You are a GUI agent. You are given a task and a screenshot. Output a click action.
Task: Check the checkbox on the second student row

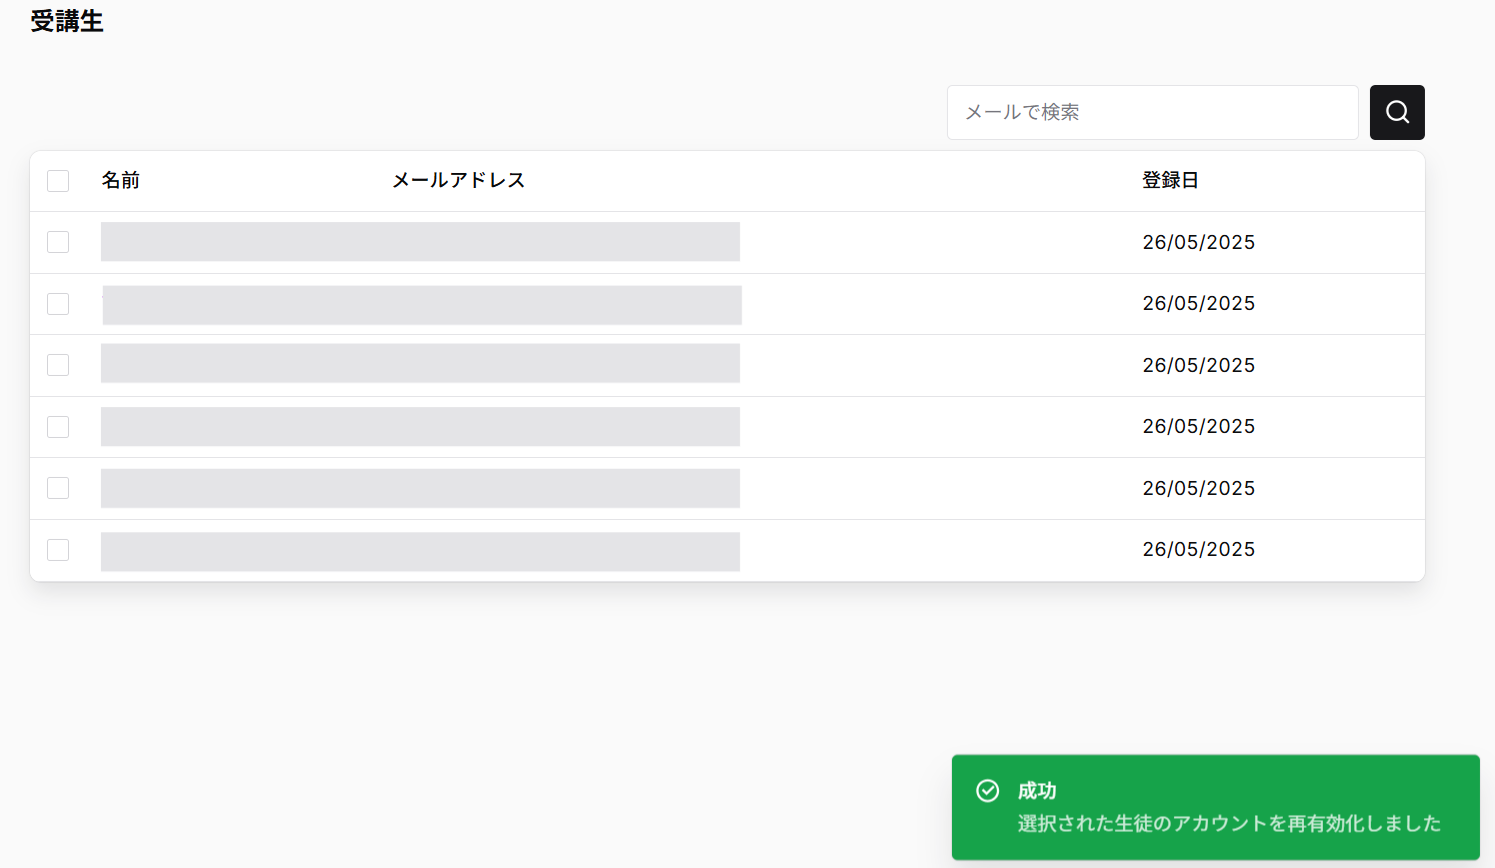point(58,303)
